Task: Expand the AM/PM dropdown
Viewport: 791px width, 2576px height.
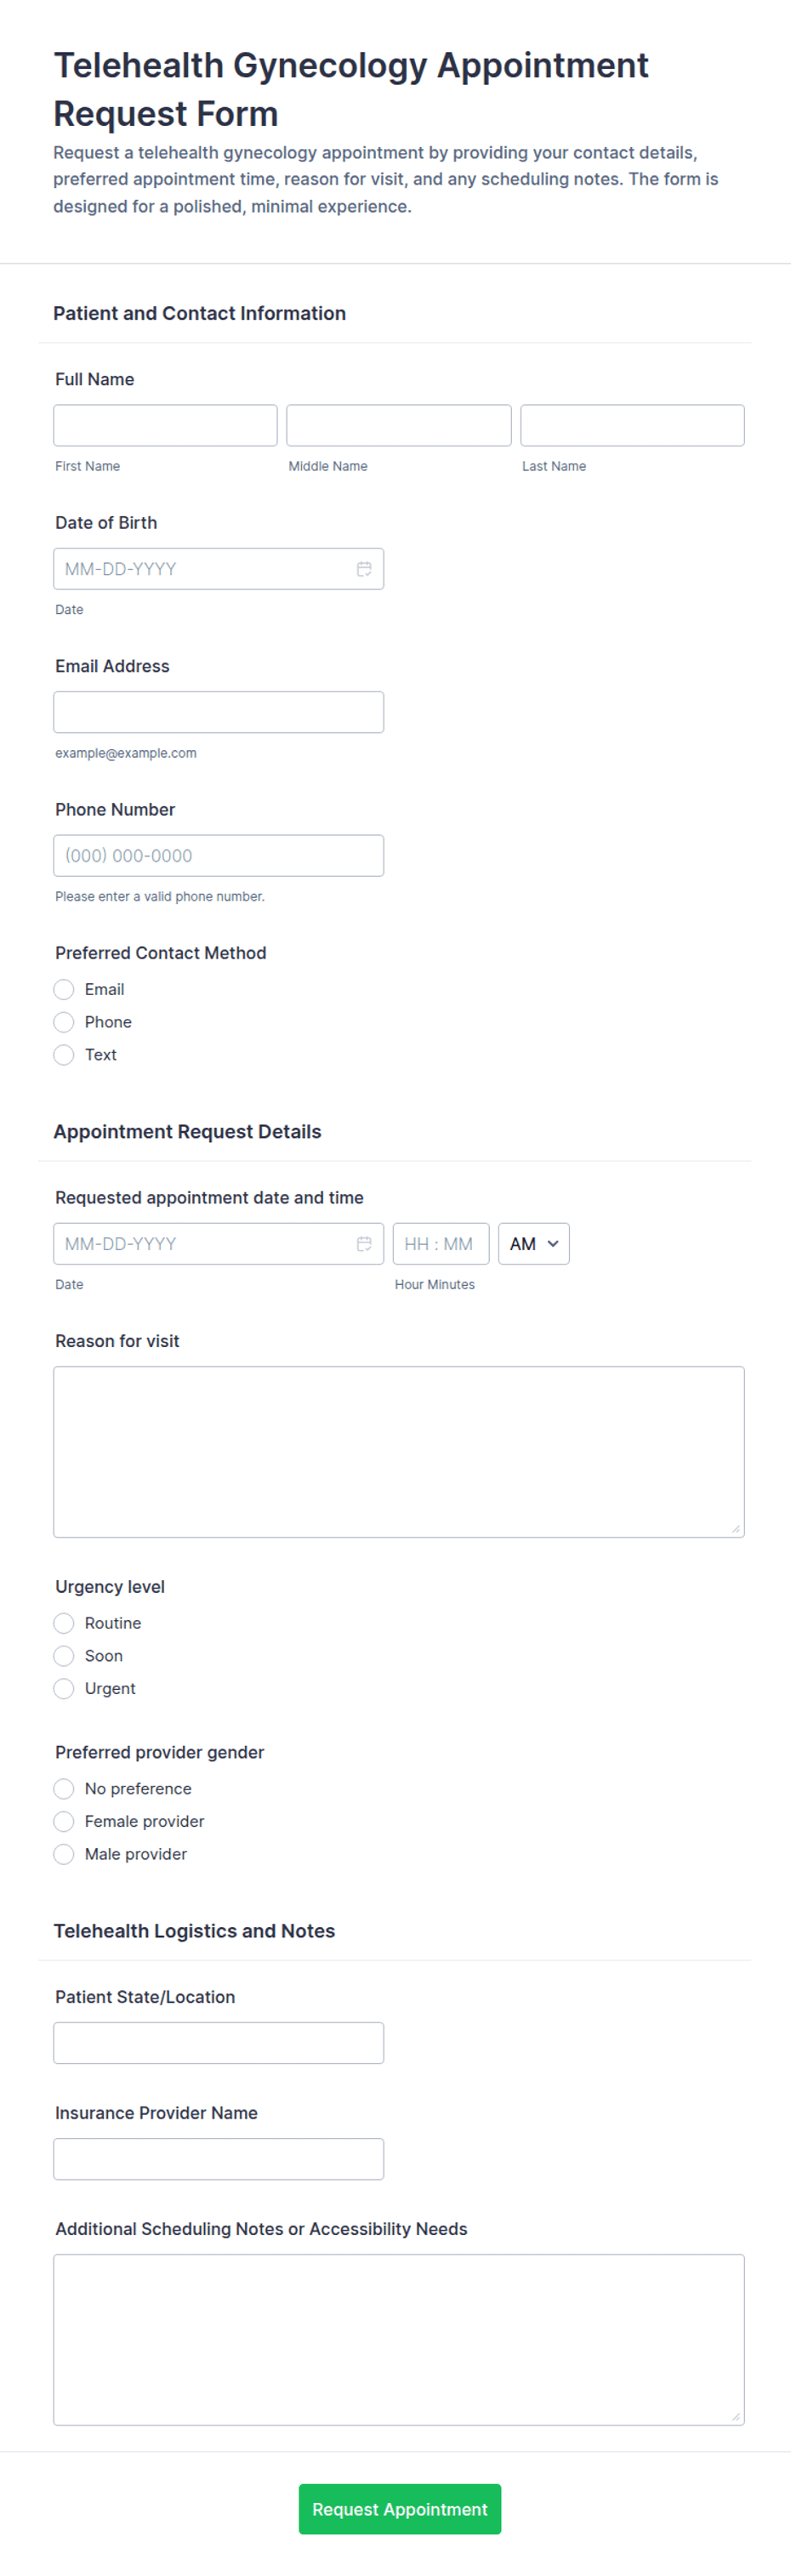Action: tap(534, 1244)
